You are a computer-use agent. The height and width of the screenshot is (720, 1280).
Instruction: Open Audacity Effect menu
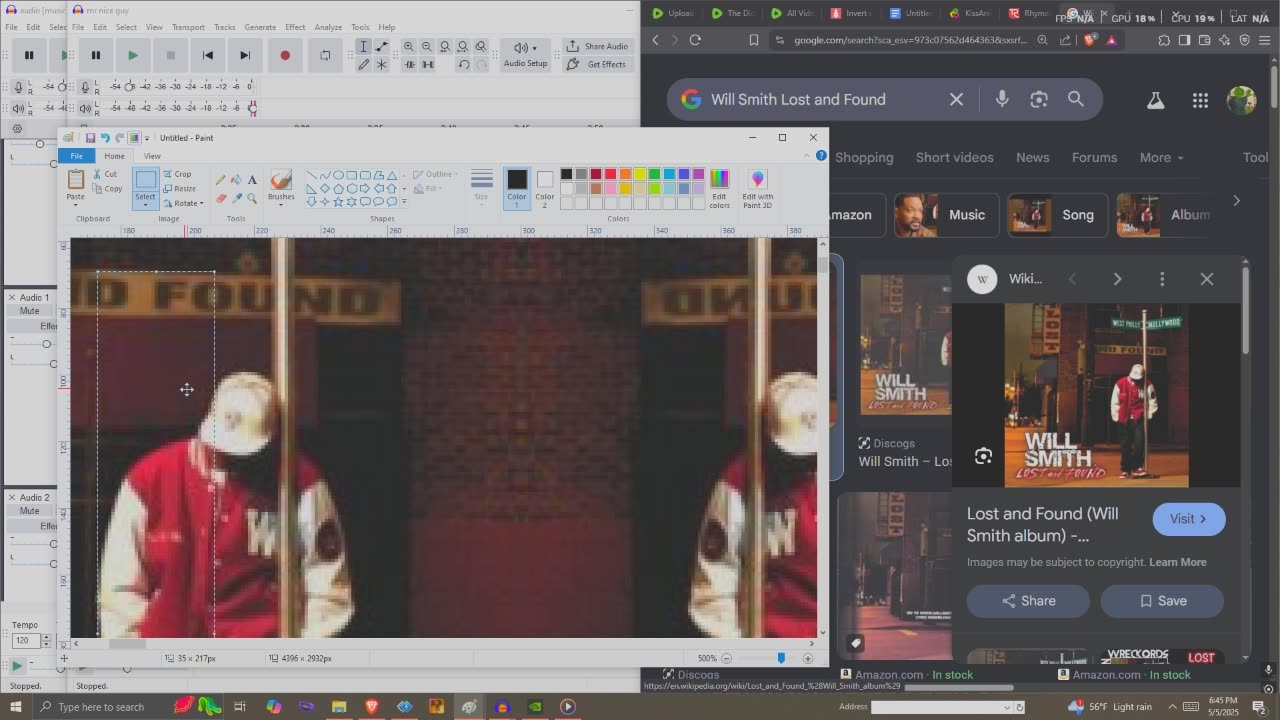coord(295,27)
